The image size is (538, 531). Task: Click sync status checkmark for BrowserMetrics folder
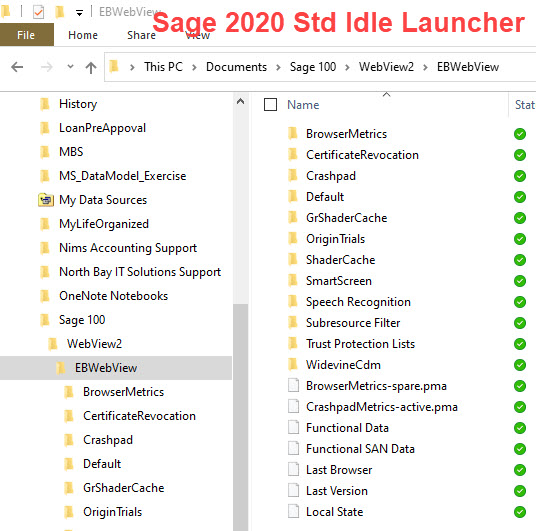coord(520,134)
